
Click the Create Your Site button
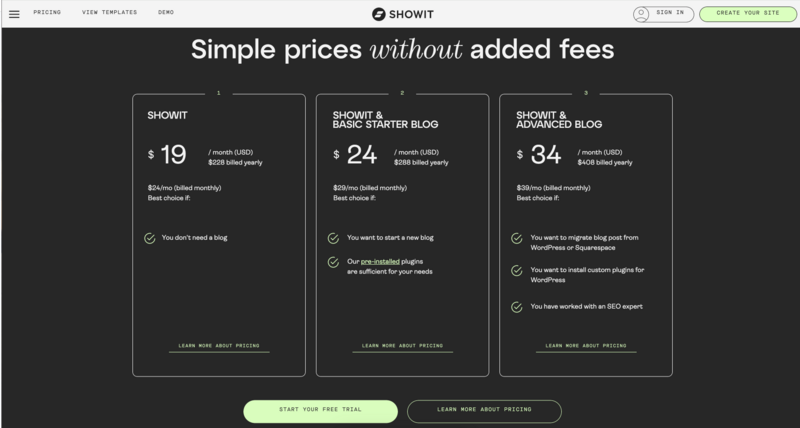coord(748,14)
